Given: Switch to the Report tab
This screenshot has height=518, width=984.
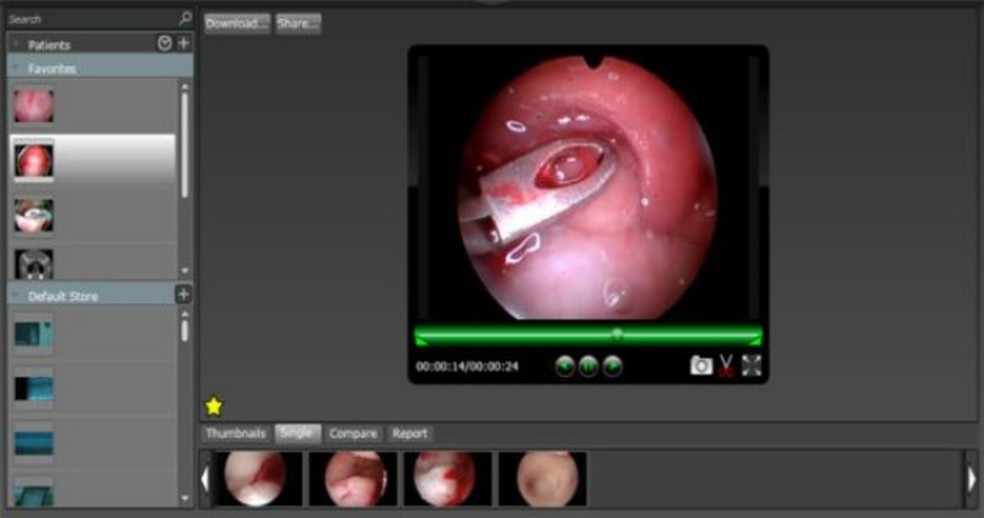Looking at the screenshot, I should [x=410, y=434].
